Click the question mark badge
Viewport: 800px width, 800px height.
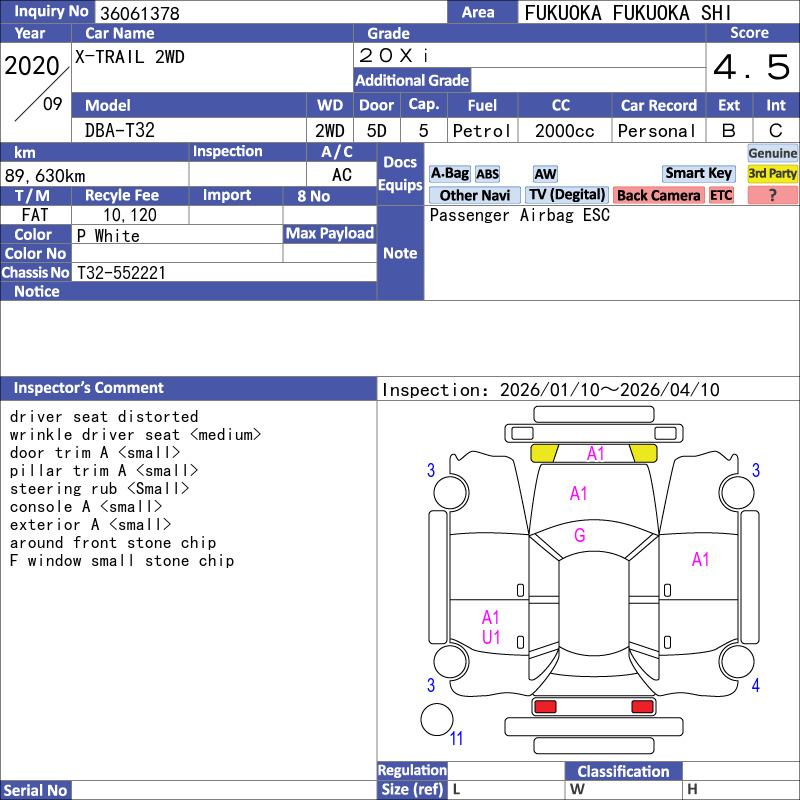point(773,195)
